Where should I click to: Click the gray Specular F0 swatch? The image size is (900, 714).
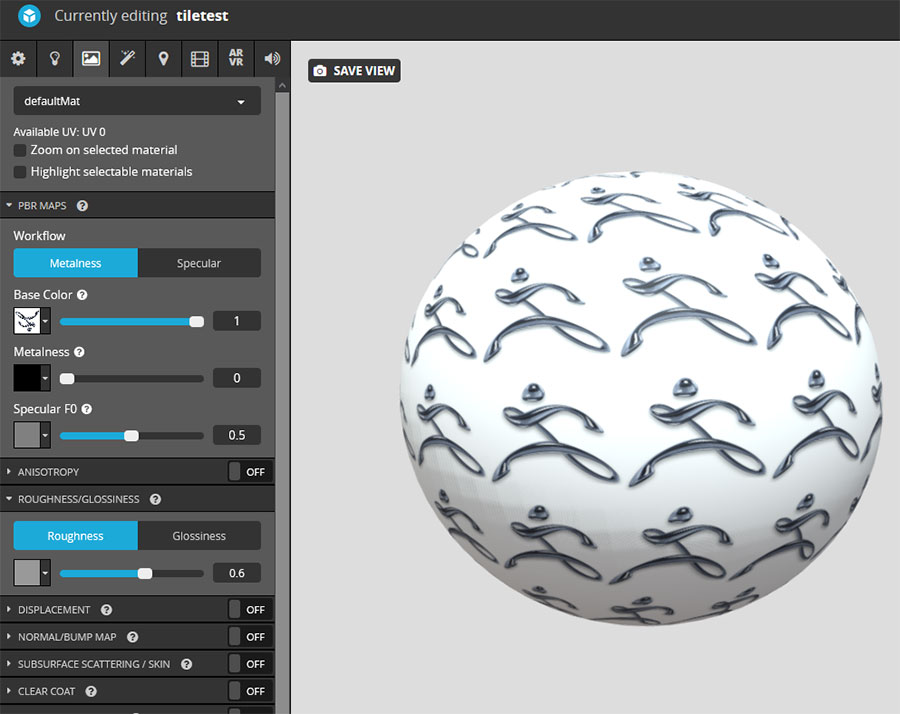click(x=27, y=435)
